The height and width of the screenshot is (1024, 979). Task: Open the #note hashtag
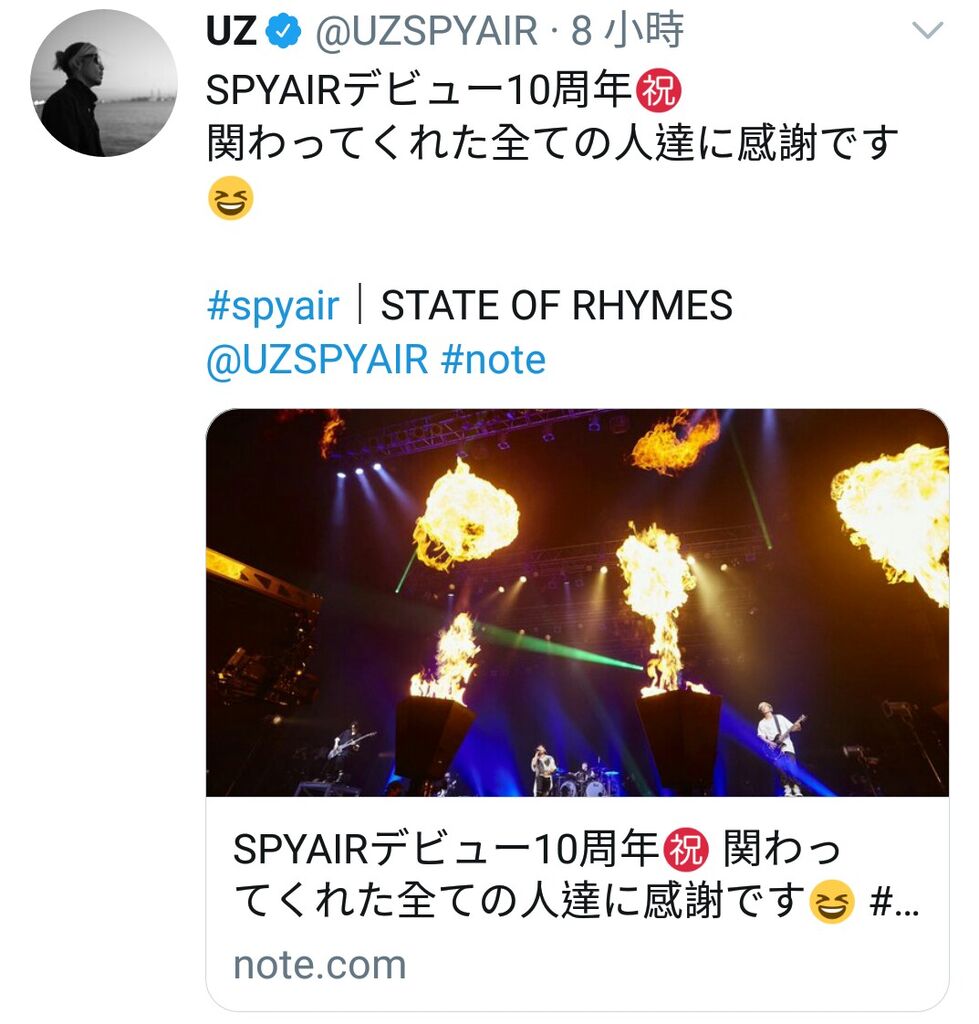[493, 360]
